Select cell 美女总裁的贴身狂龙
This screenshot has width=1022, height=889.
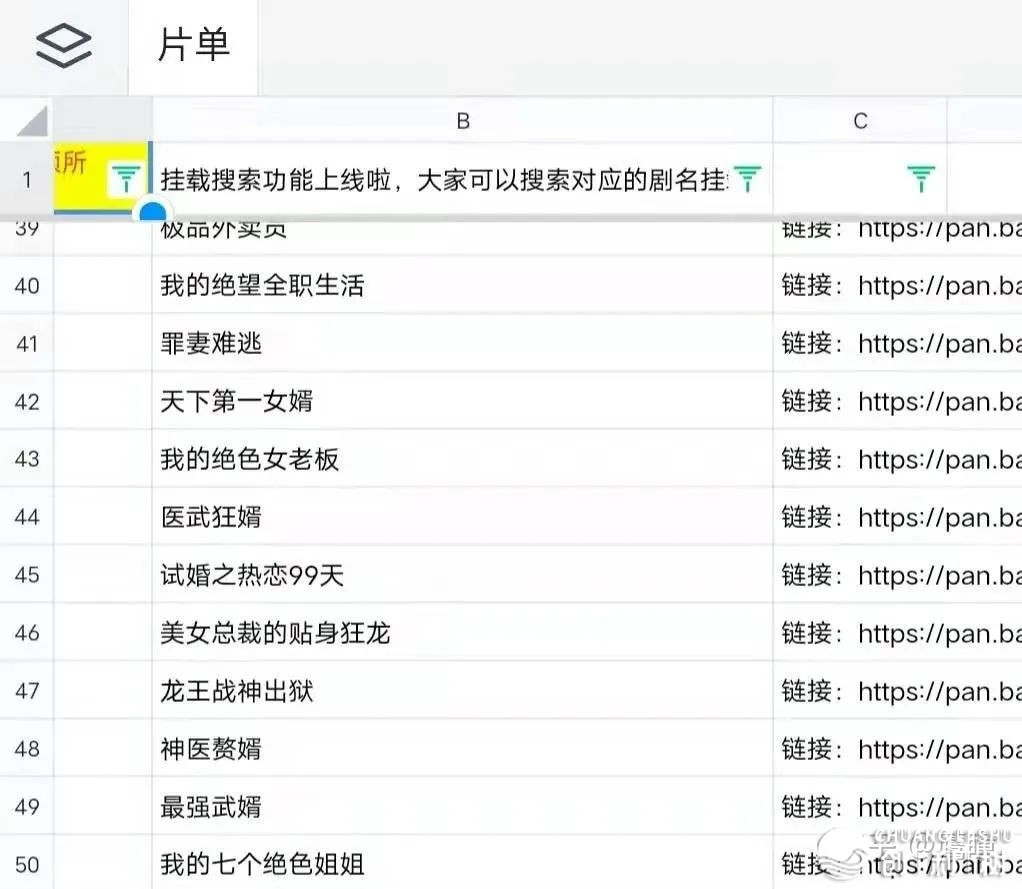pyautogui.click(x=275, y=633)
